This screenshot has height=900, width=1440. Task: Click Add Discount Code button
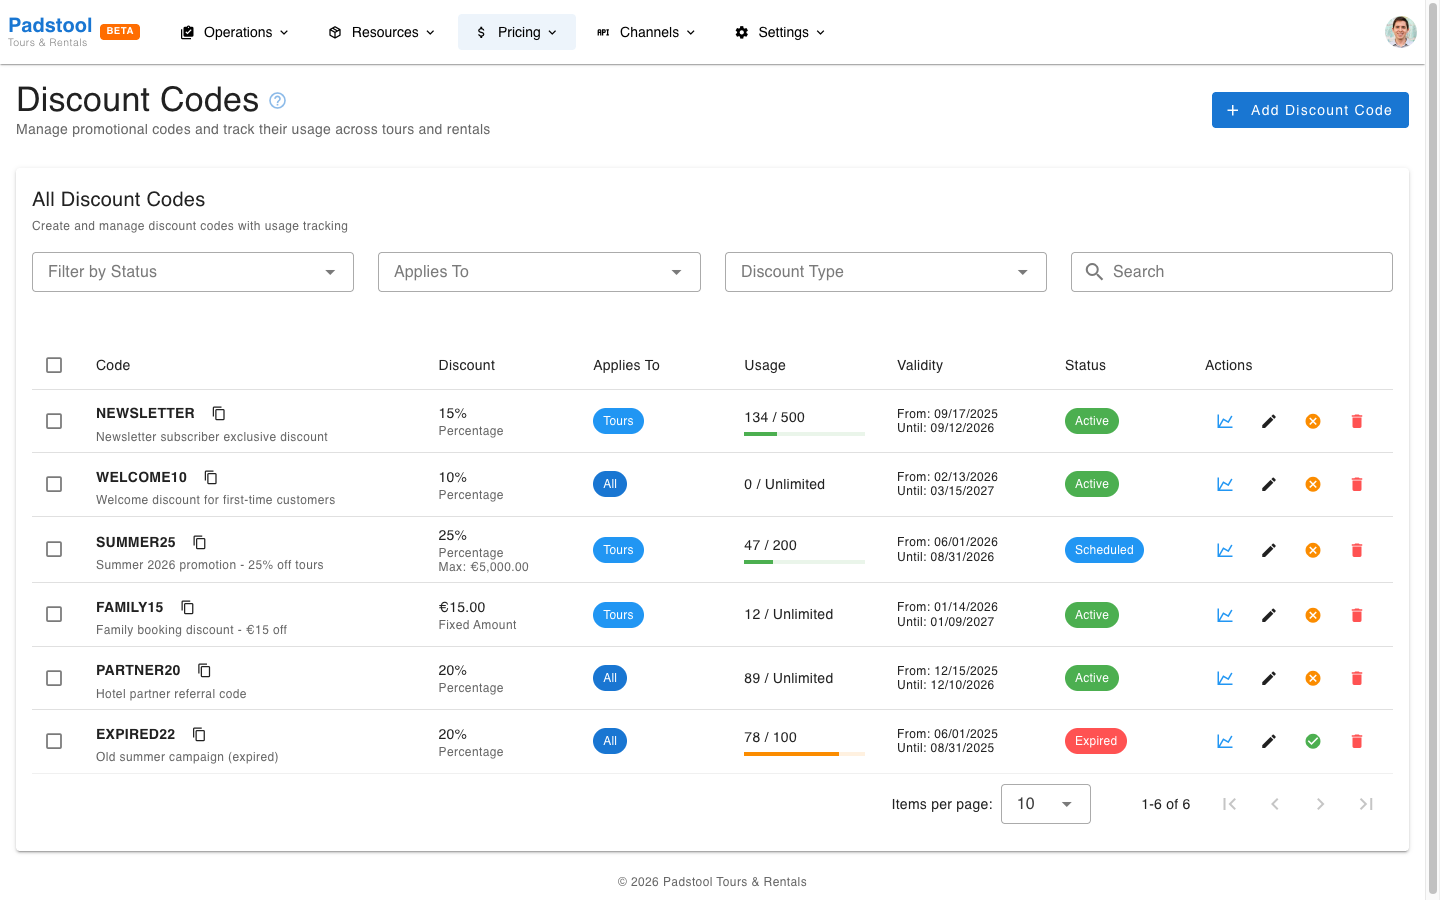click(1310, 110)
